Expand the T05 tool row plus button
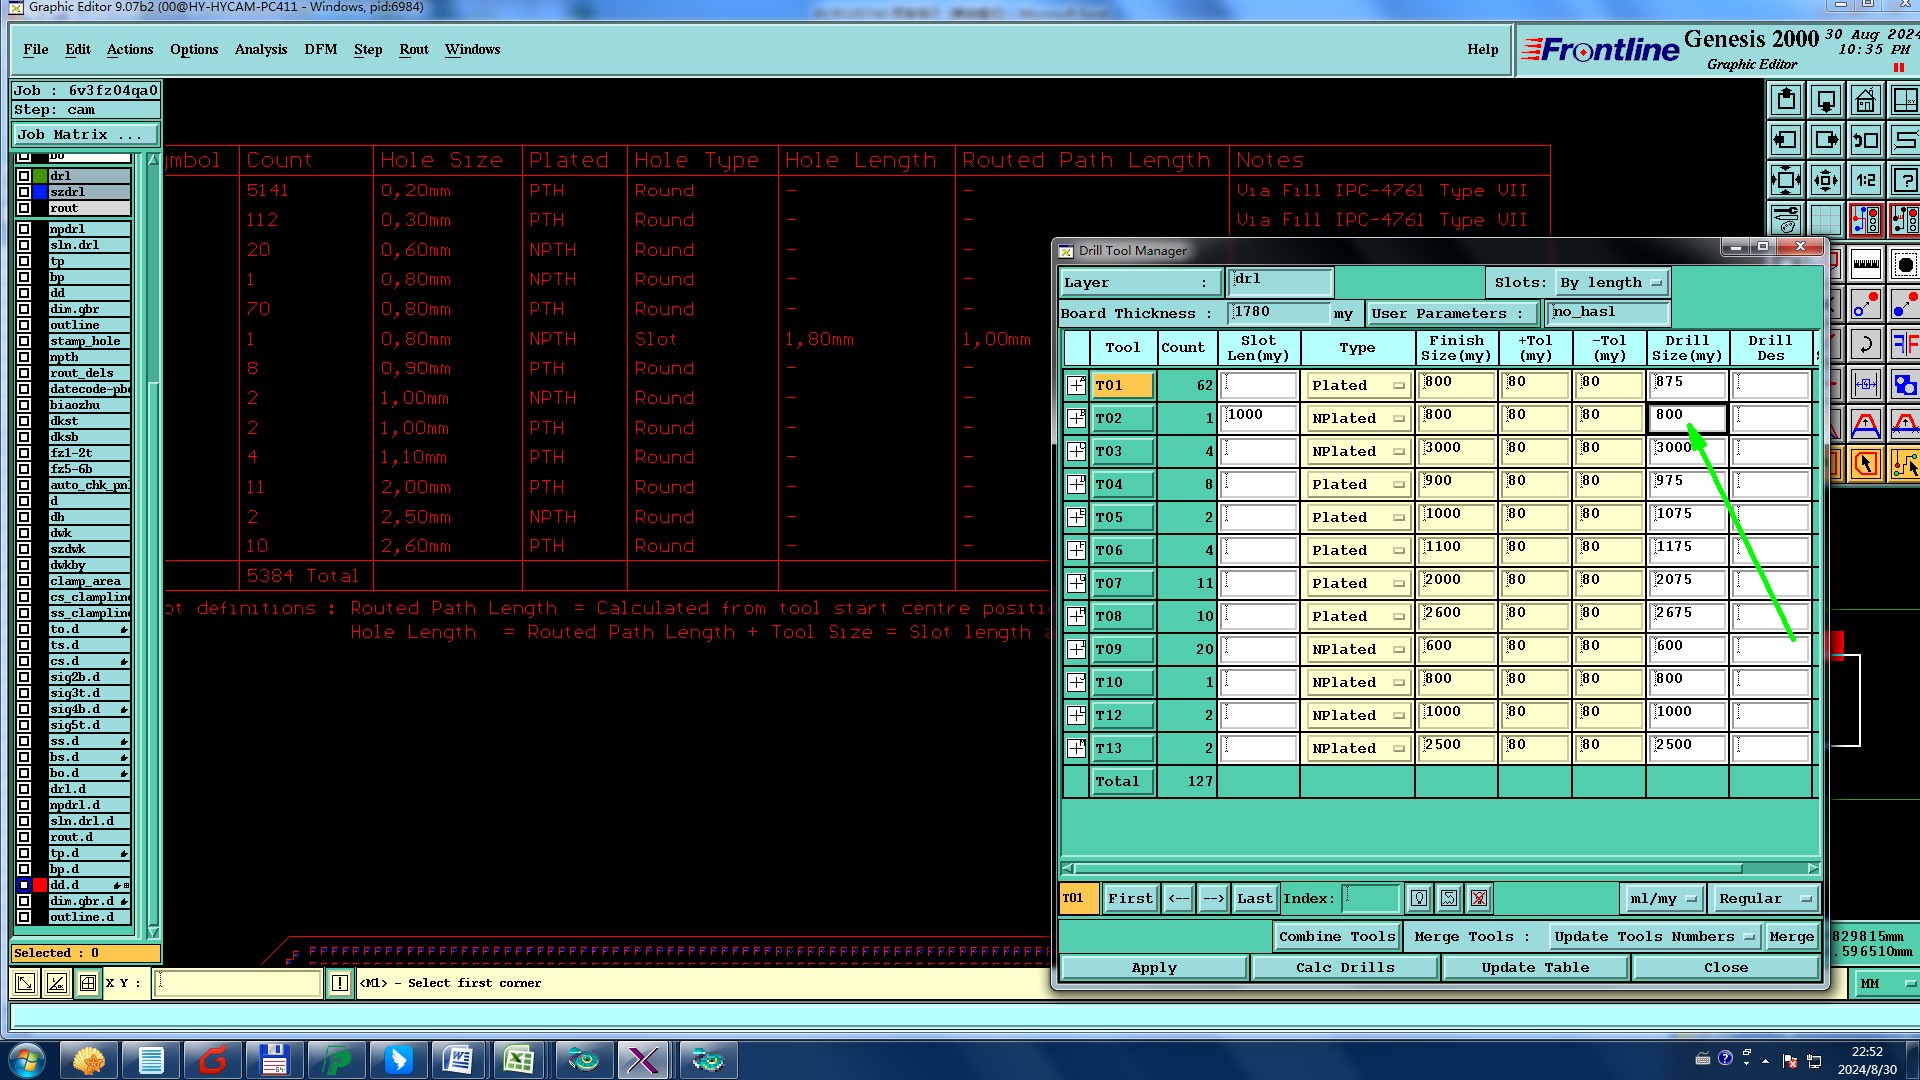The width and height of the screenshot is (1920, 1080). pos(1076,517)
